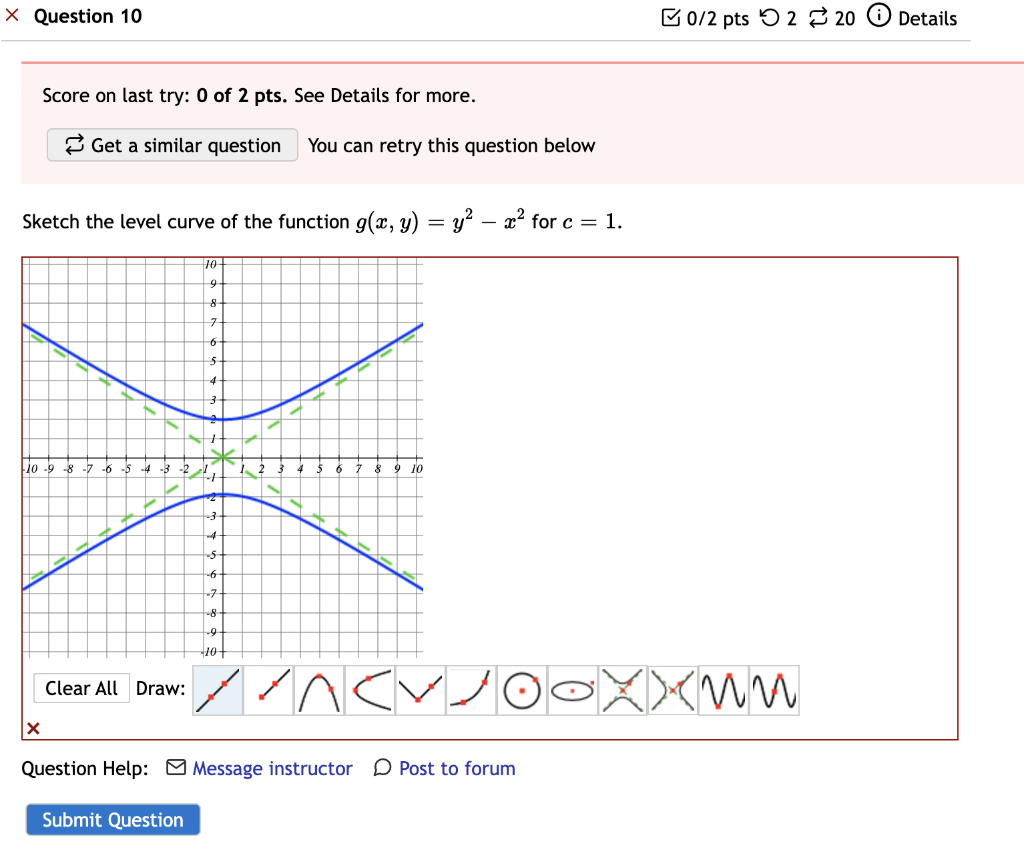
Task: Click the attempts refresh icon showing 20
Action: (x=820, y=17)
